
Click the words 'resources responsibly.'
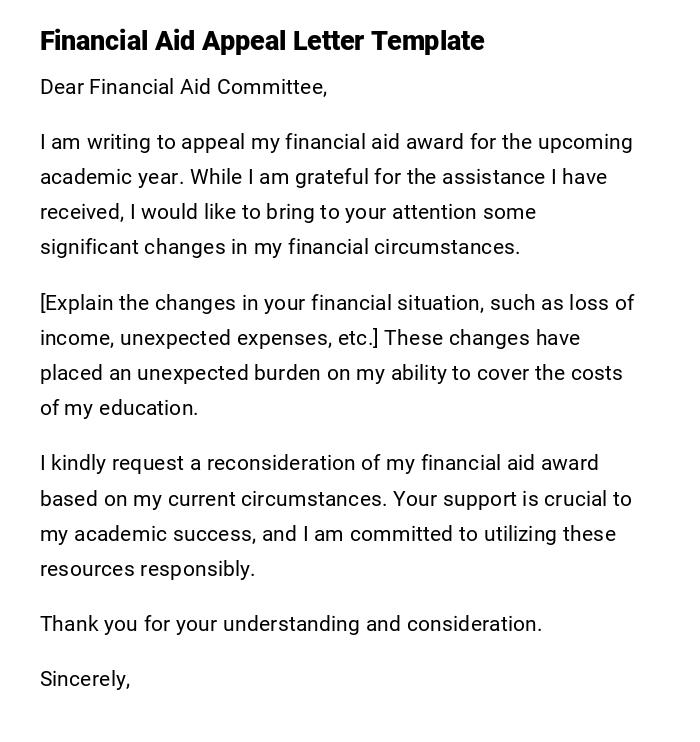147,569
